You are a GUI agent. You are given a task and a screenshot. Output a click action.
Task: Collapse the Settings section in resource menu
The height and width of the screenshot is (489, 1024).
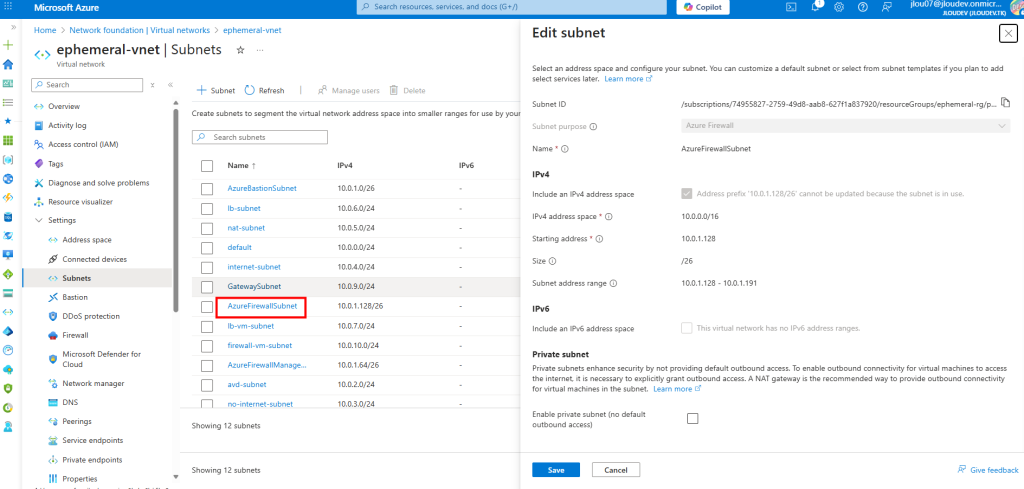coord(38,221)
